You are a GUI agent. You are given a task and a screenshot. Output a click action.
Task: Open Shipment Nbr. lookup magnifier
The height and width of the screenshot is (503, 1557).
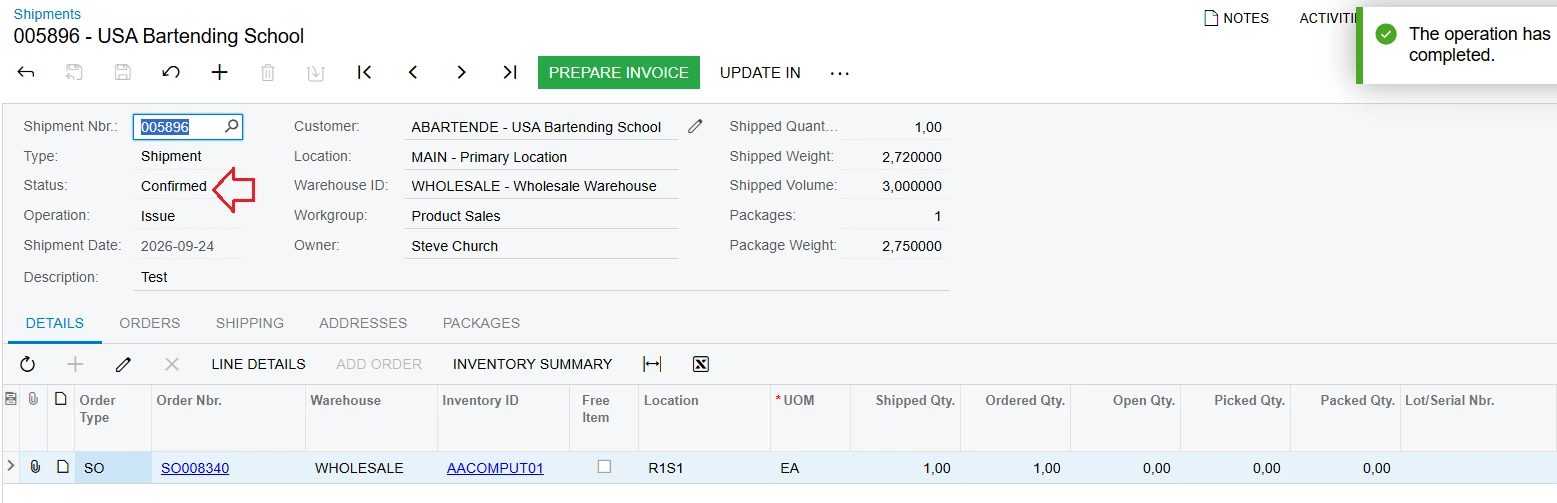pyautogui.click(x=231, y=126)
